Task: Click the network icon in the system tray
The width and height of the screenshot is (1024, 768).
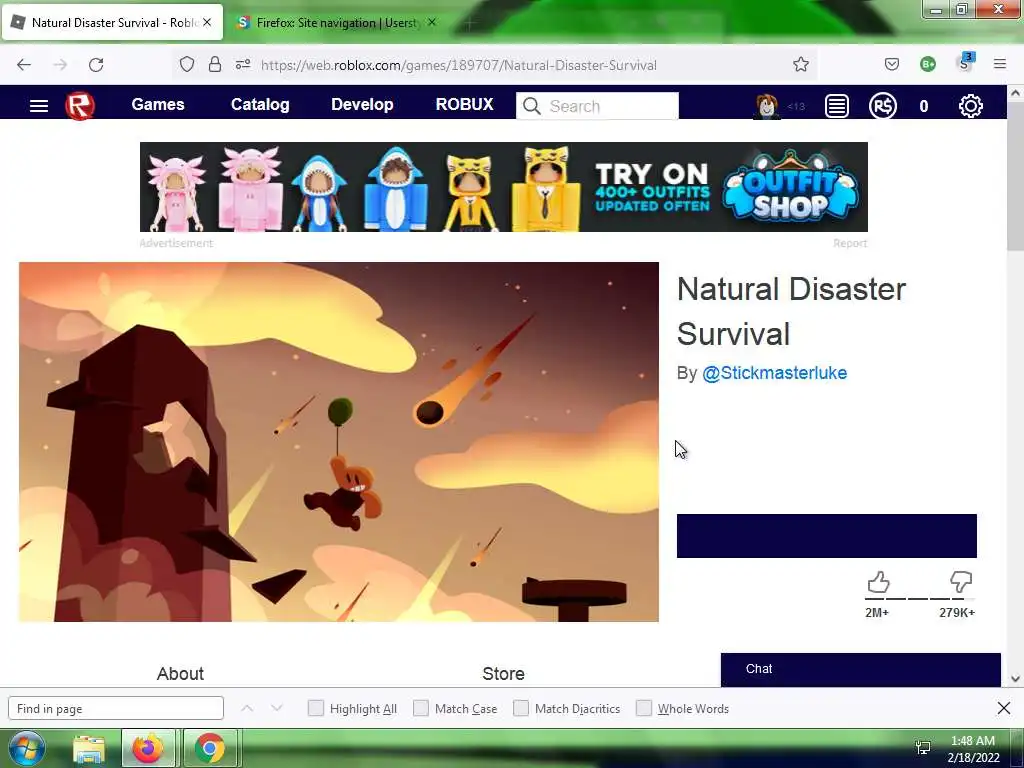Action: coord(923,748)
